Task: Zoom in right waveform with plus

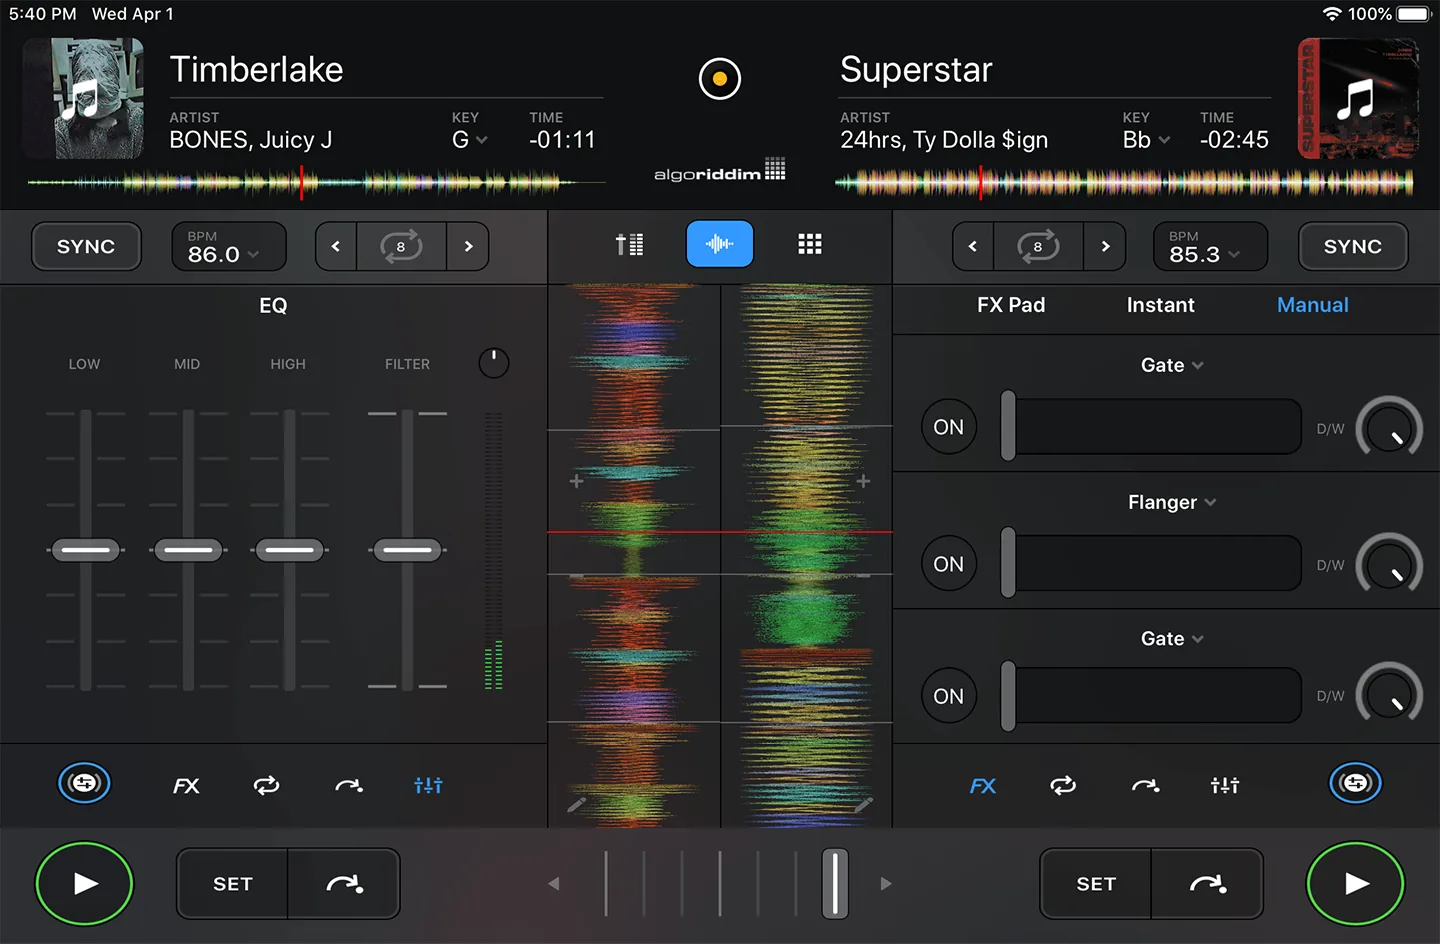Action: (x=863, y=481)
